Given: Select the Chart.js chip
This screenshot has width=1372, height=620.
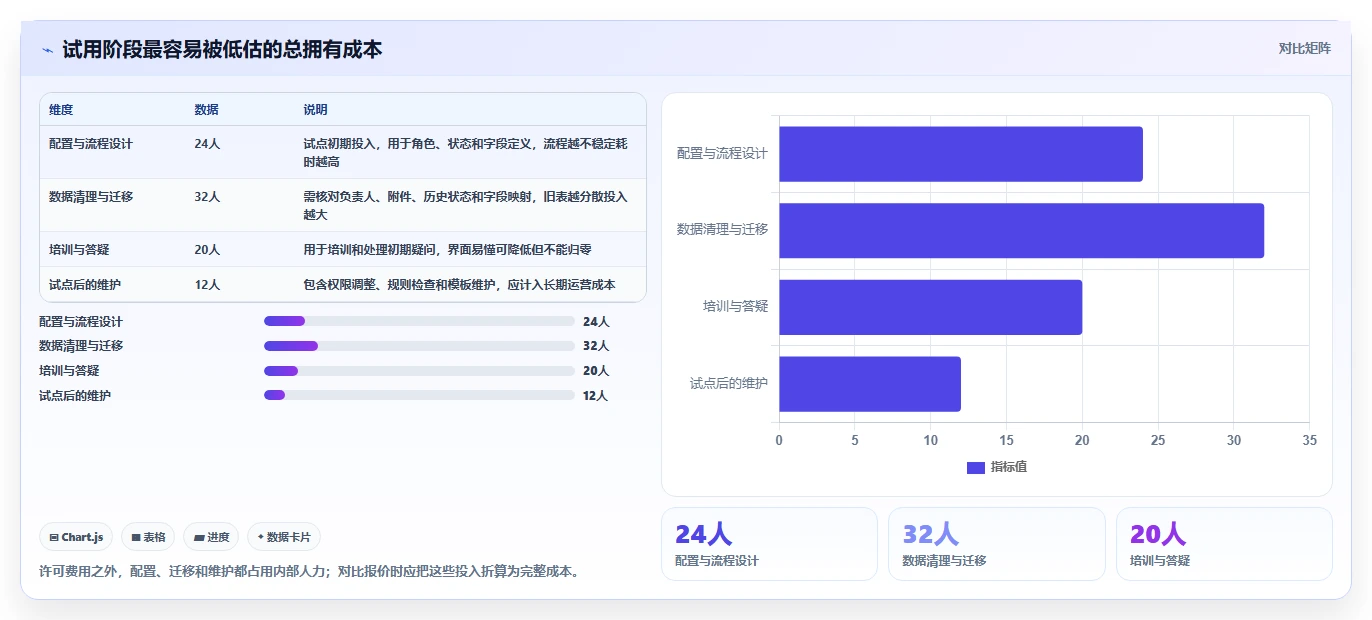Looking at the screenshot, I should coord(76,537).
